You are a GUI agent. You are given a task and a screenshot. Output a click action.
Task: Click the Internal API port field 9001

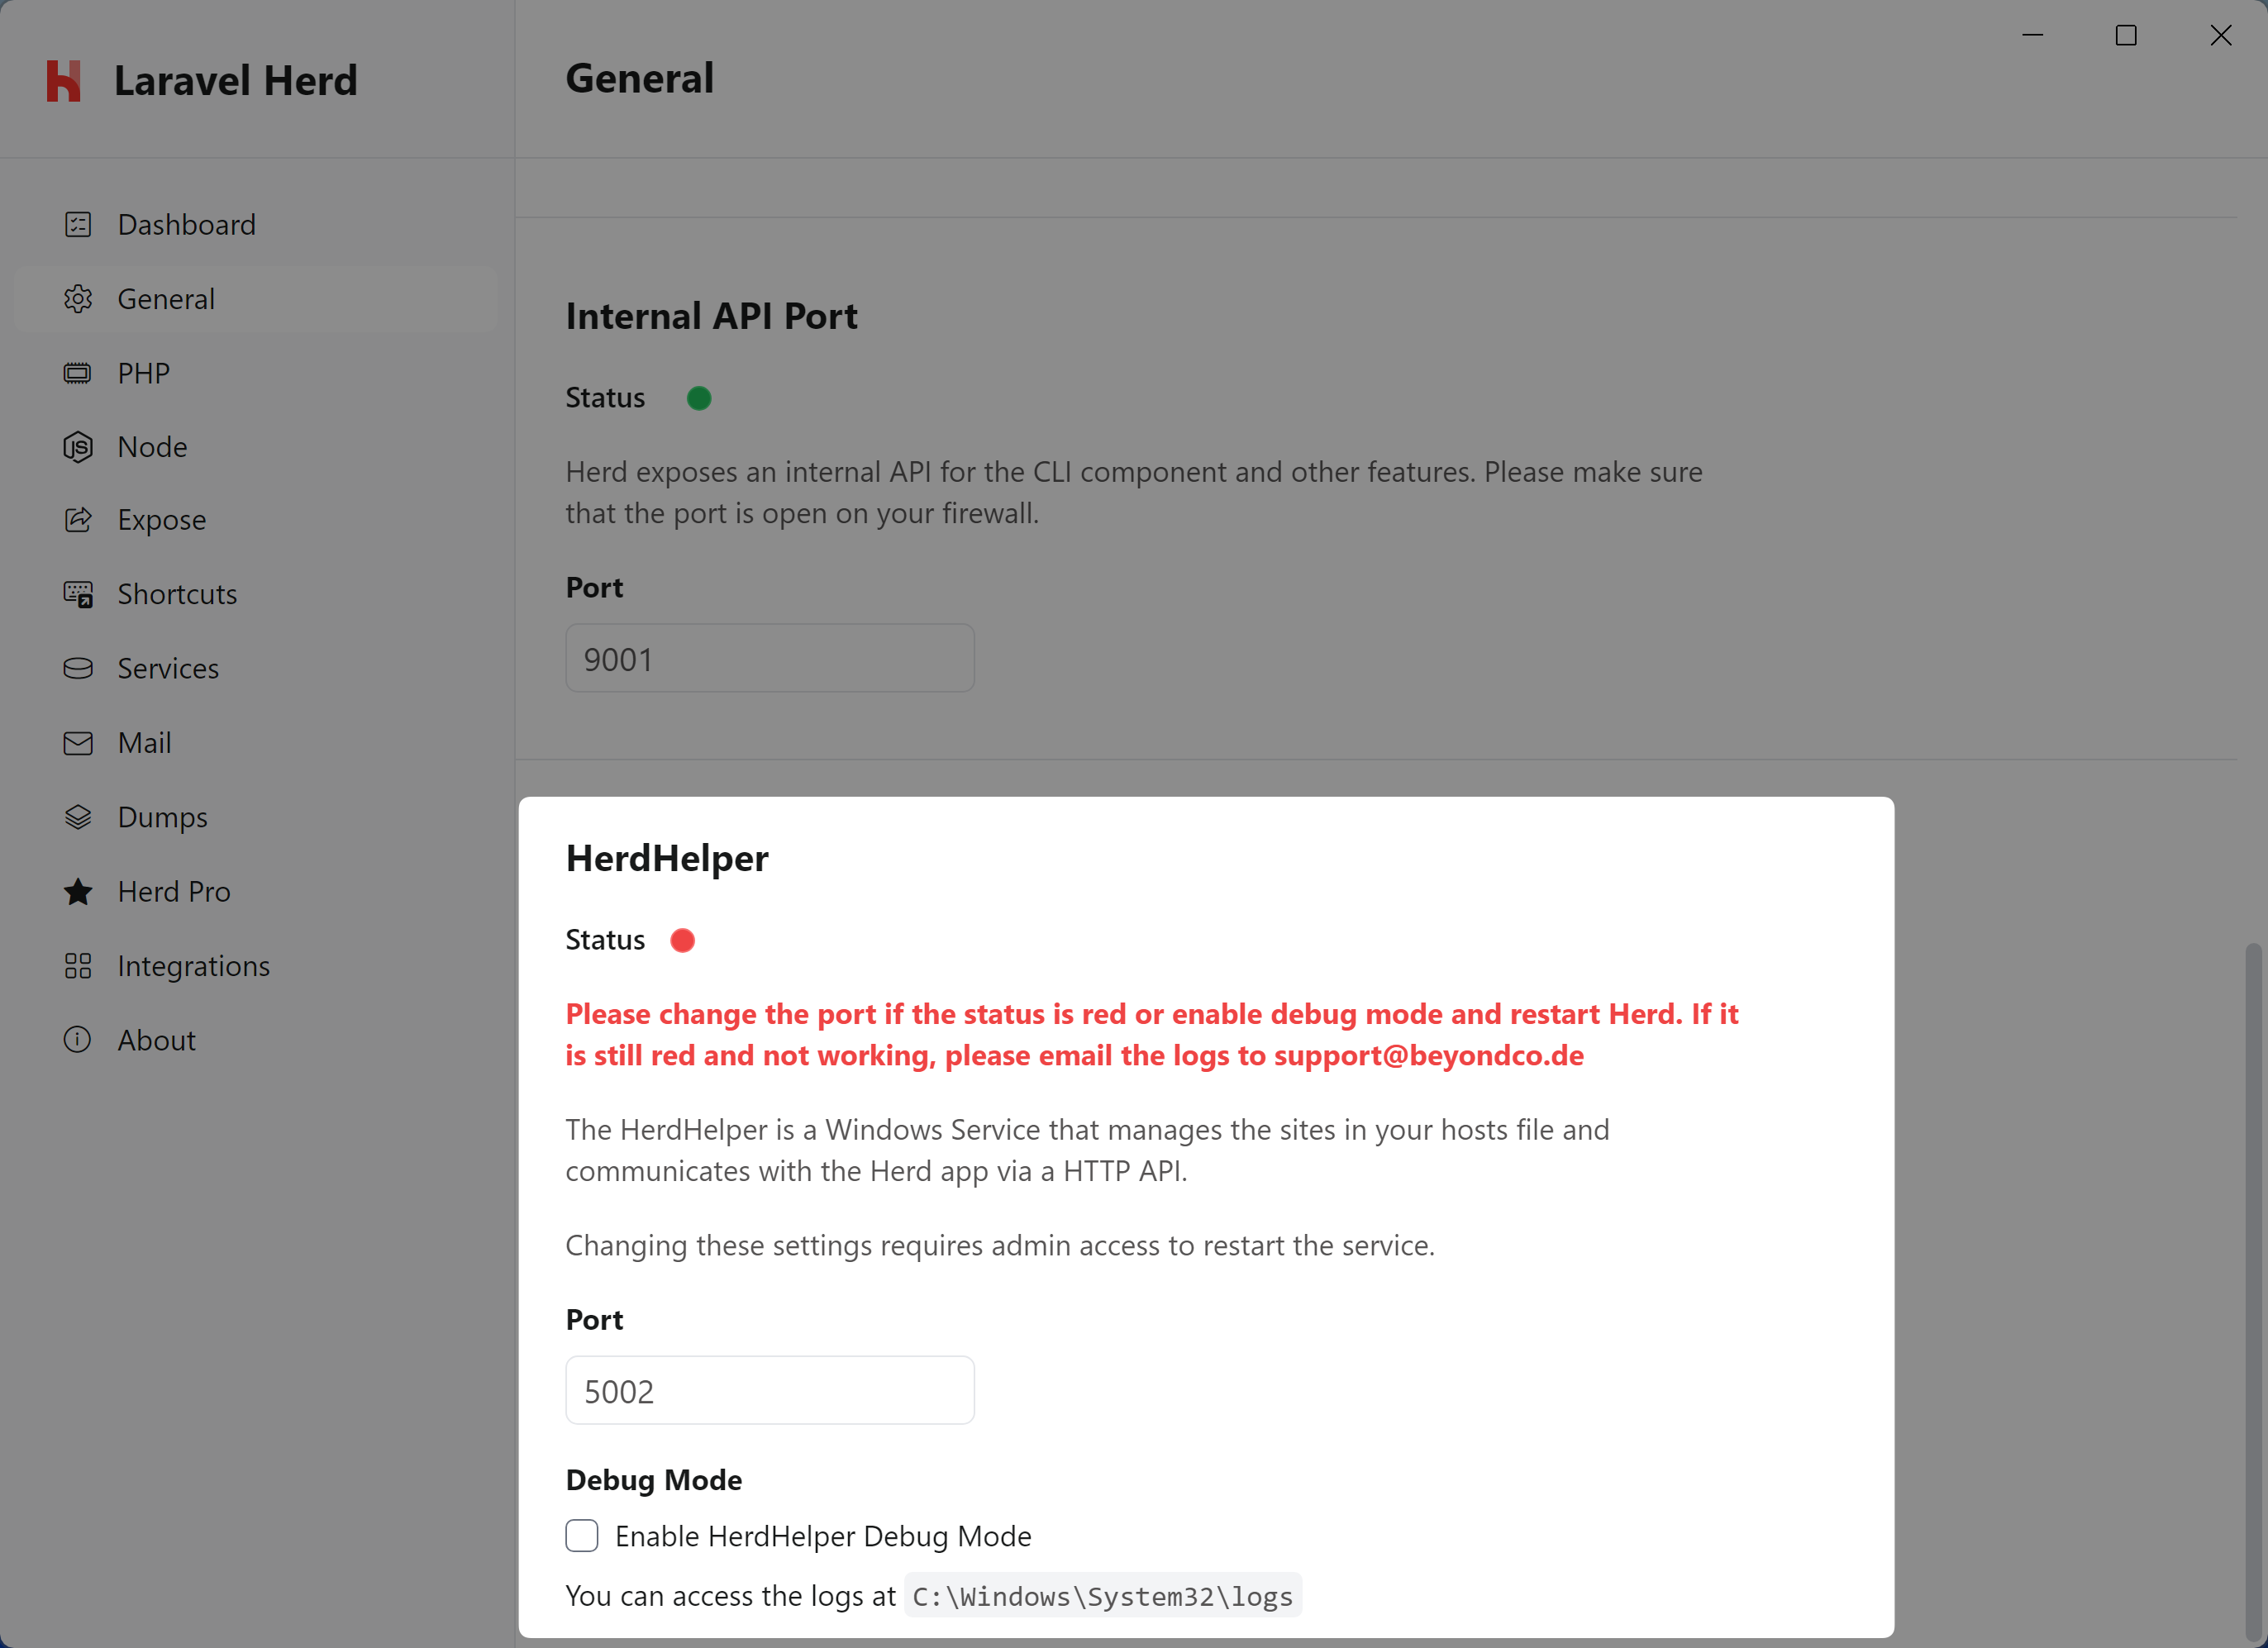click(x=769, y=658)
